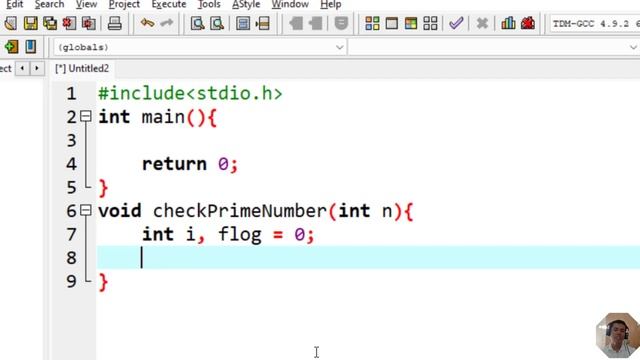640x360 pixels.
Task: Click the left tab scroll arrow
Action: [x=22, y=68]
